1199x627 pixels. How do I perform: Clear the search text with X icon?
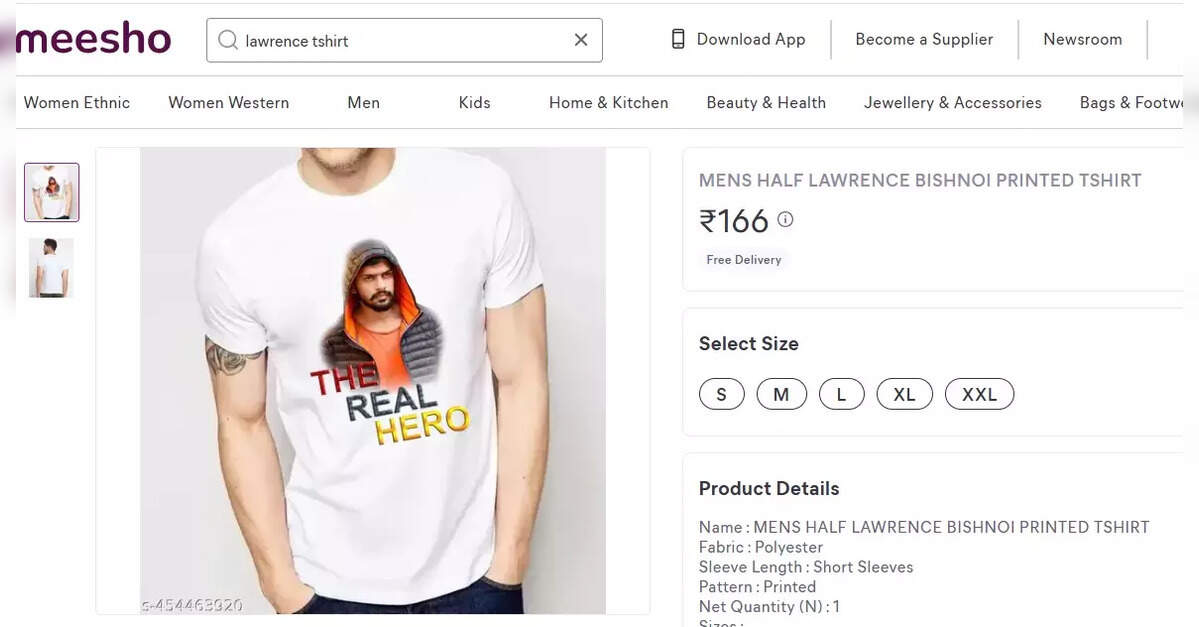coord(581,40)
